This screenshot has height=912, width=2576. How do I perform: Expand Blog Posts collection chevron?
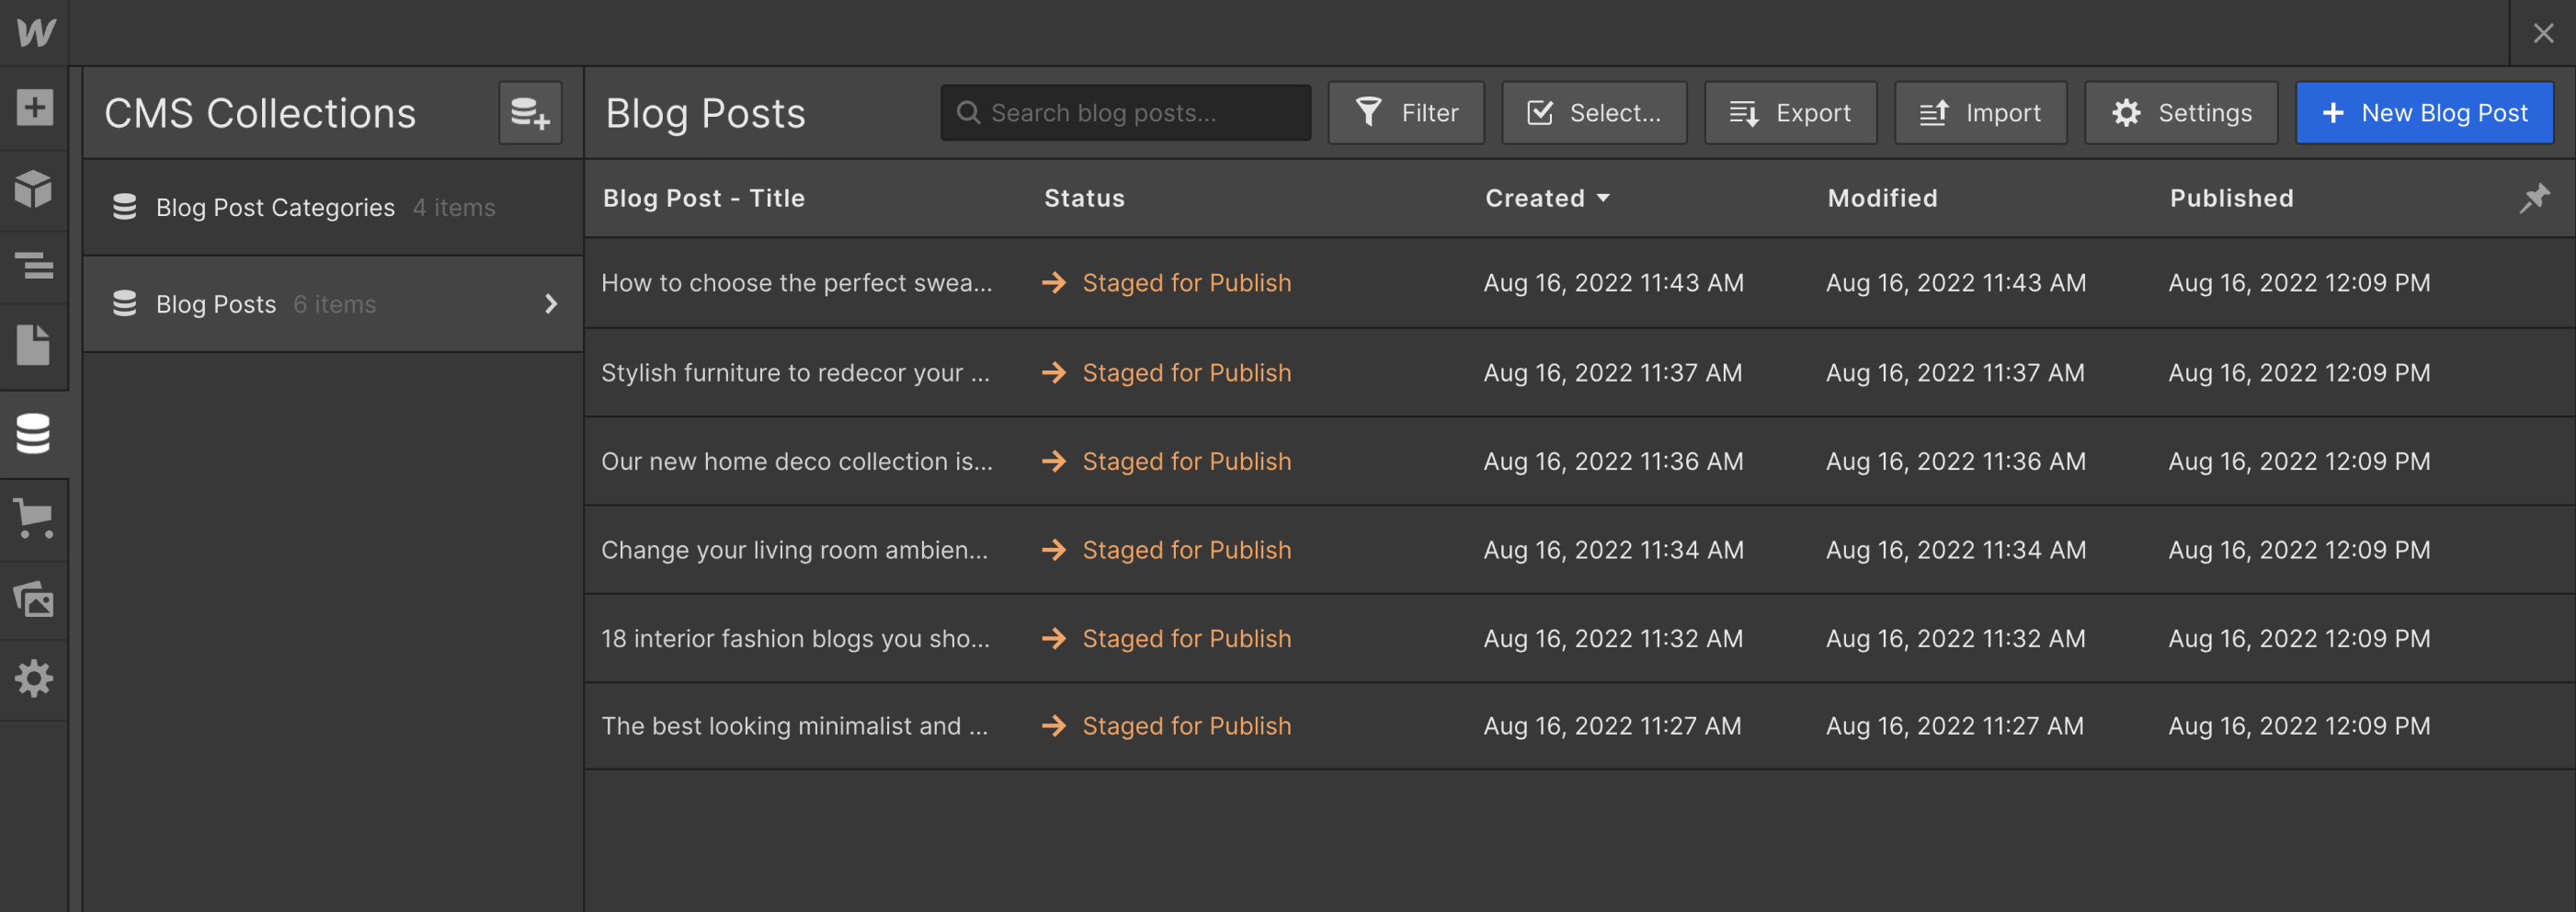tap(551, 304)
